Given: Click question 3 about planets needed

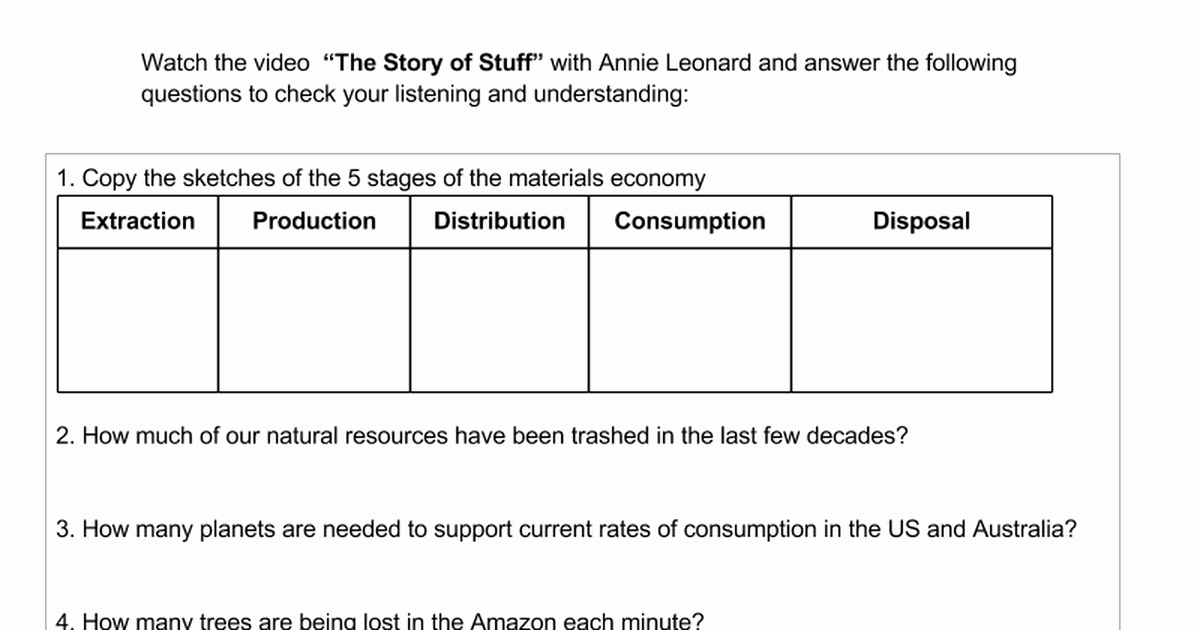Looking at the screenshot, I should point(566,529).
